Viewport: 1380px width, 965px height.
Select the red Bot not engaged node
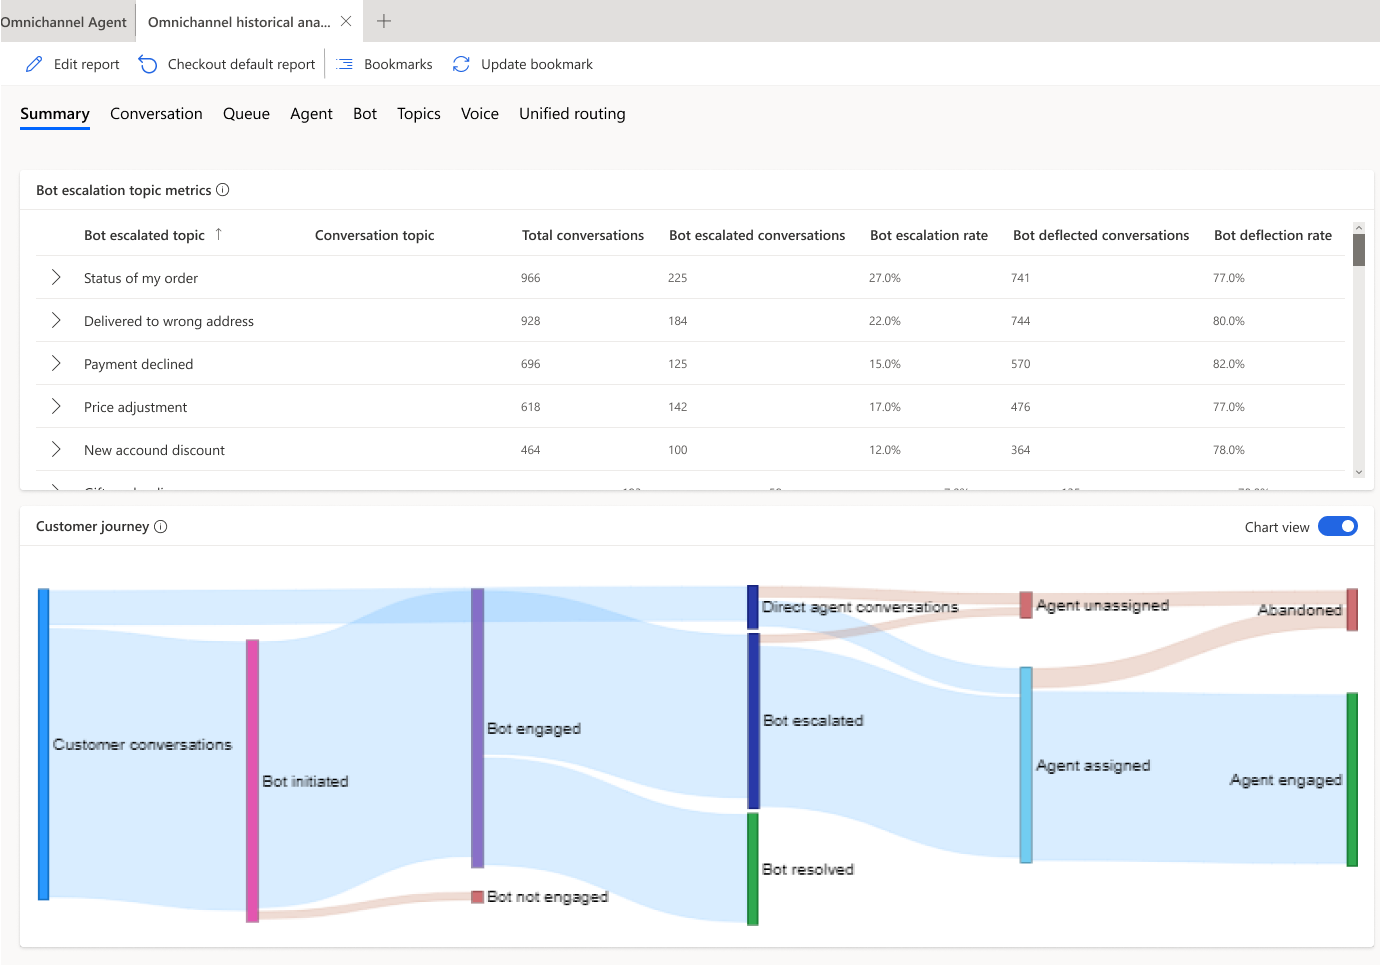pyautogui.click(x=478, y=897)
